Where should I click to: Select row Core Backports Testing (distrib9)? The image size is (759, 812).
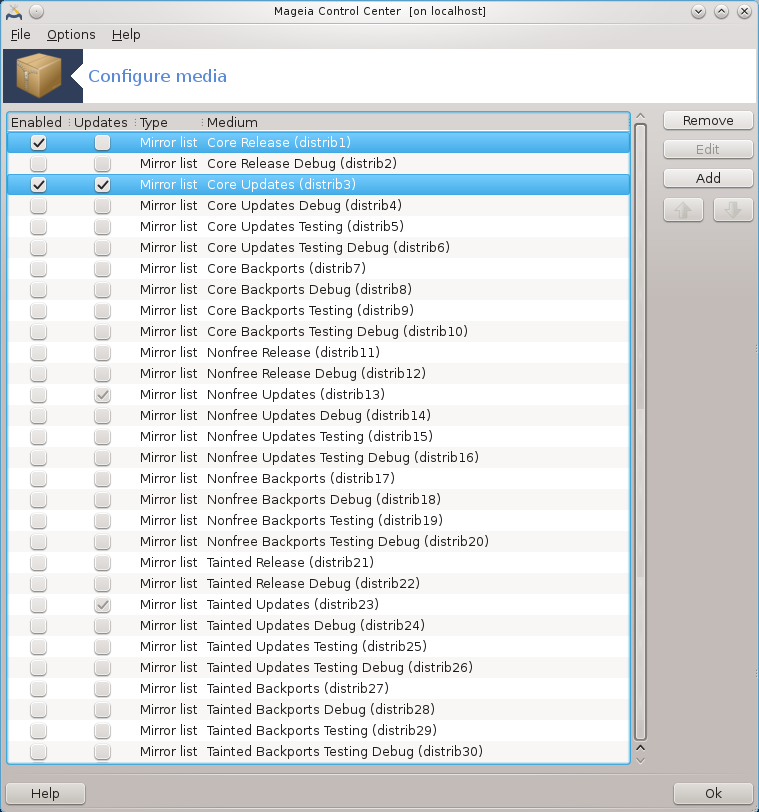[x=318, y=311]
